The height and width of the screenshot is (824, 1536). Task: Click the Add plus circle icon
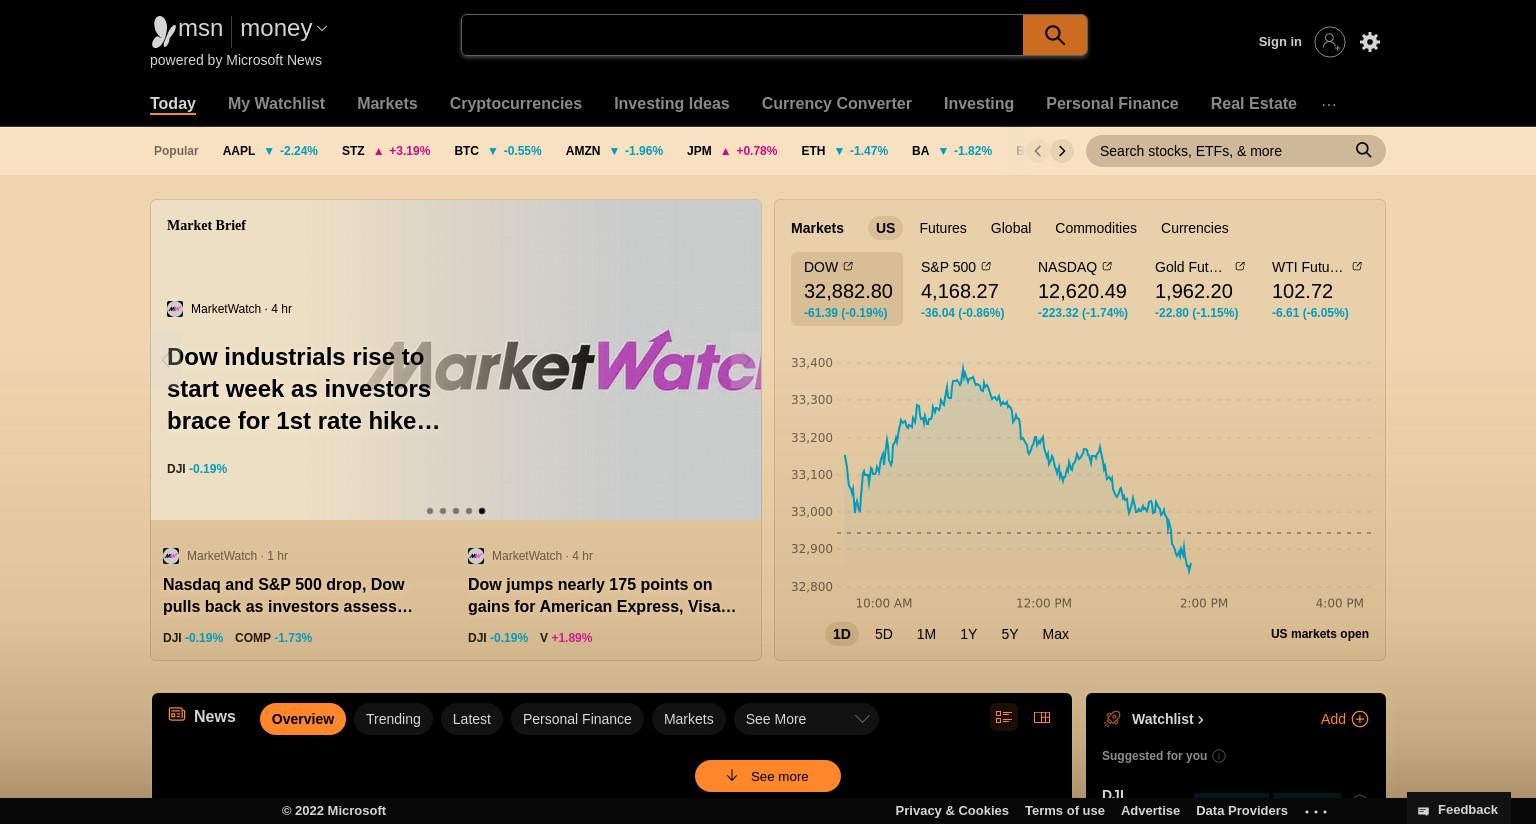click(1359, 719)
